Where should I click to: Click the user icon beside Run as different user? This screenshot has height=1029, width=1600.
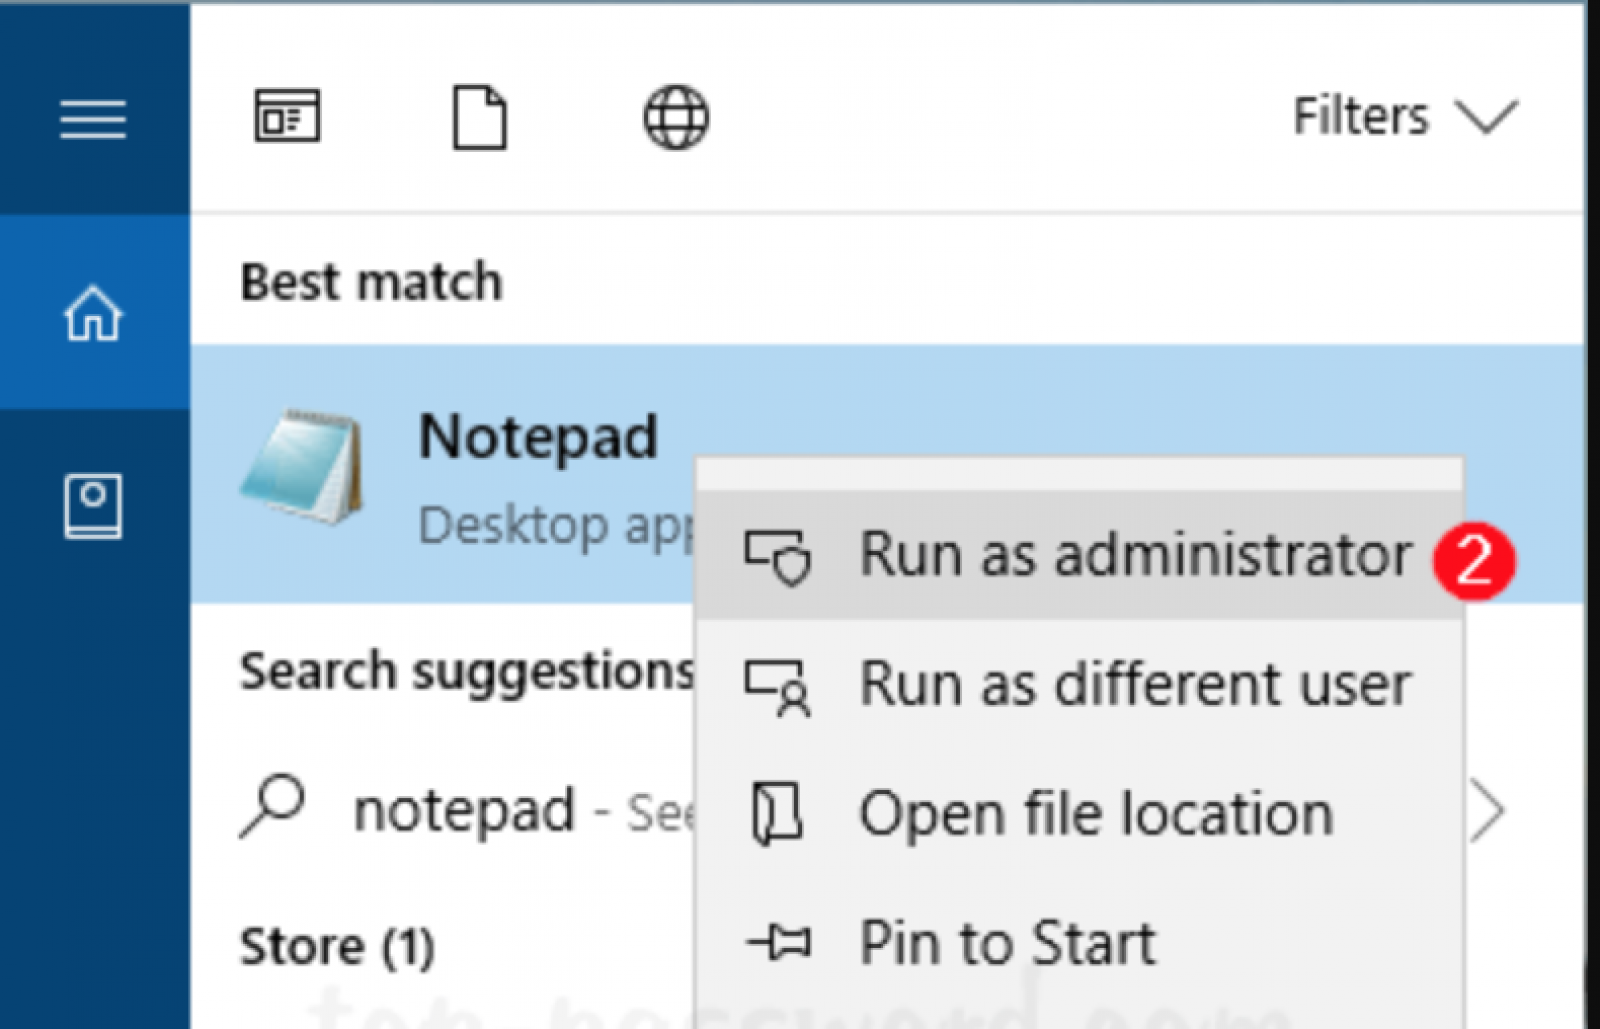(777, 686)
